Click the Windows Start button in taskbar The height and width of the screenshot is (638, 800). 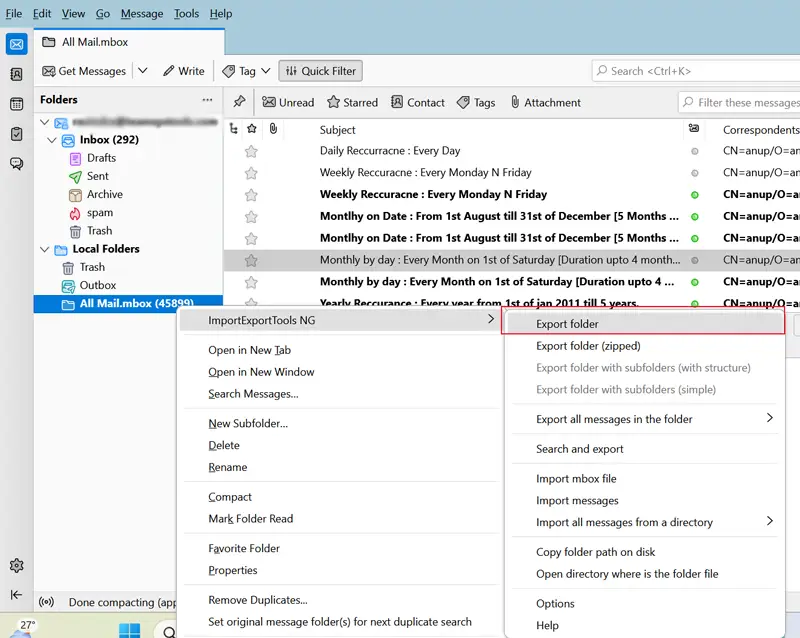tap(129, 630)
